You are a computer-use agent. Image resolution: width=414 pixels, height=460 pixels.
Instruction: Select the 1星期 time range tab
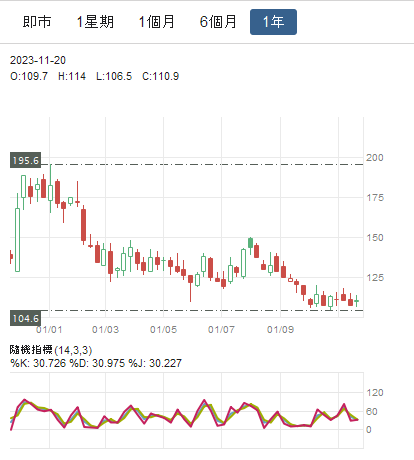click(x=95, y=22)
